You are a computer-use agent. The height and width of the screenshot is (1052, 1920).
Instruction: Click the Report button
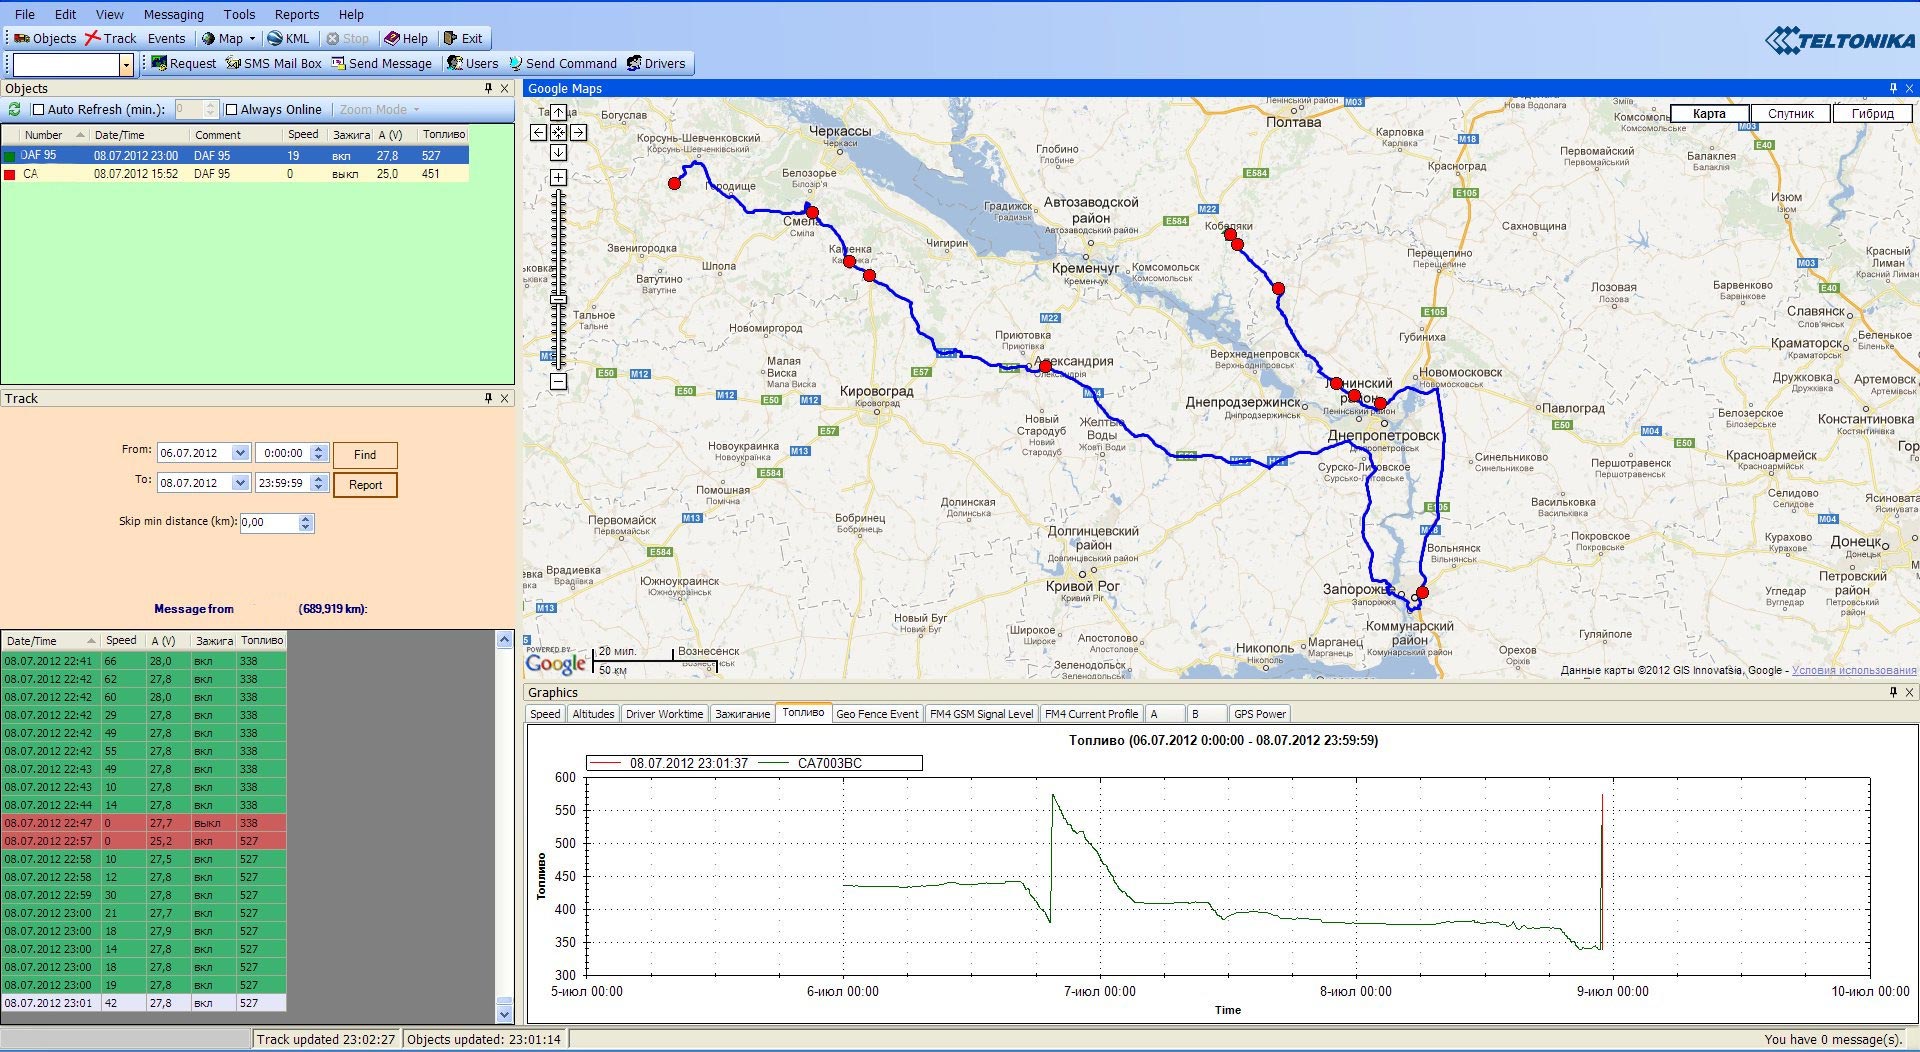click(365, 485)
